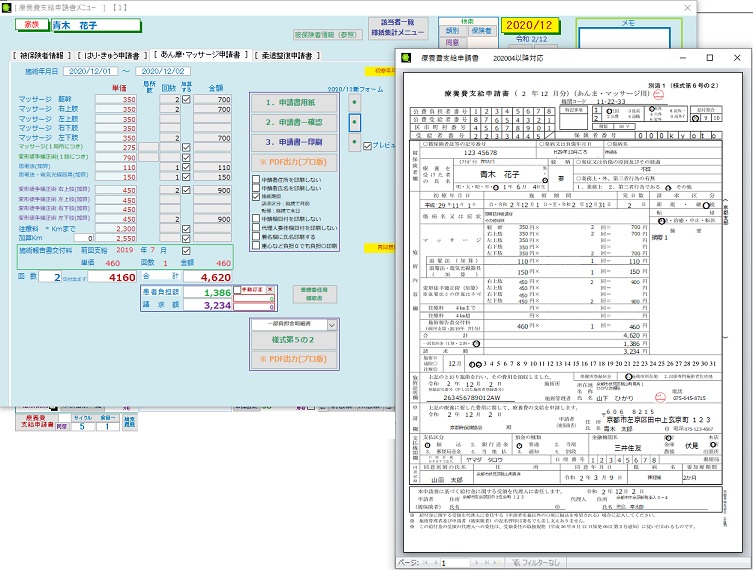Click the green dot button beside 申請書一確認
Image resolution: width=753 pixels, height=570 pixels.
[x=354, y=122]
